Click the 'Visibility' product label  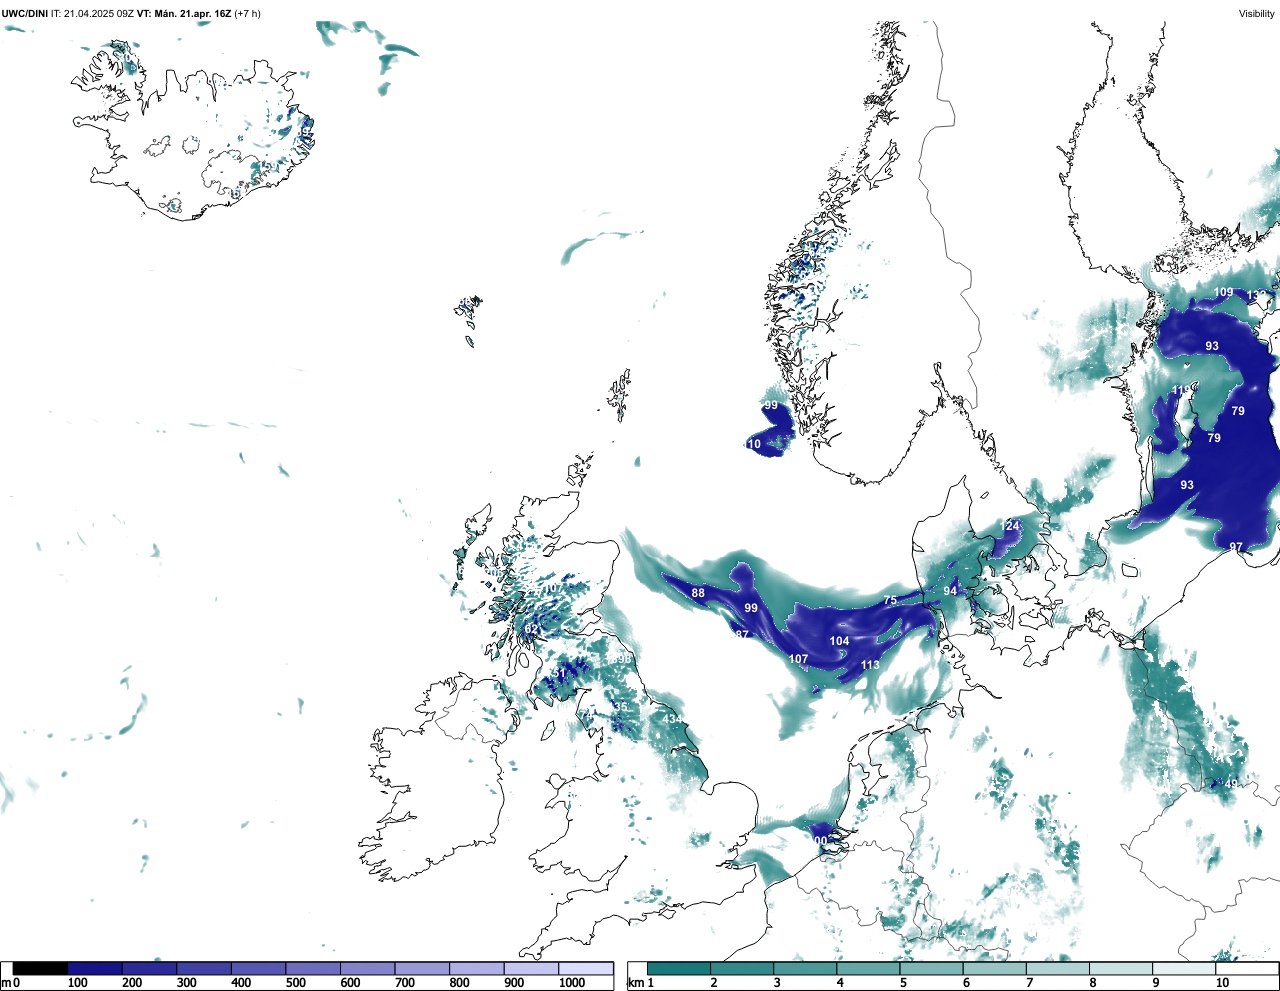(x=1257, y=14)
